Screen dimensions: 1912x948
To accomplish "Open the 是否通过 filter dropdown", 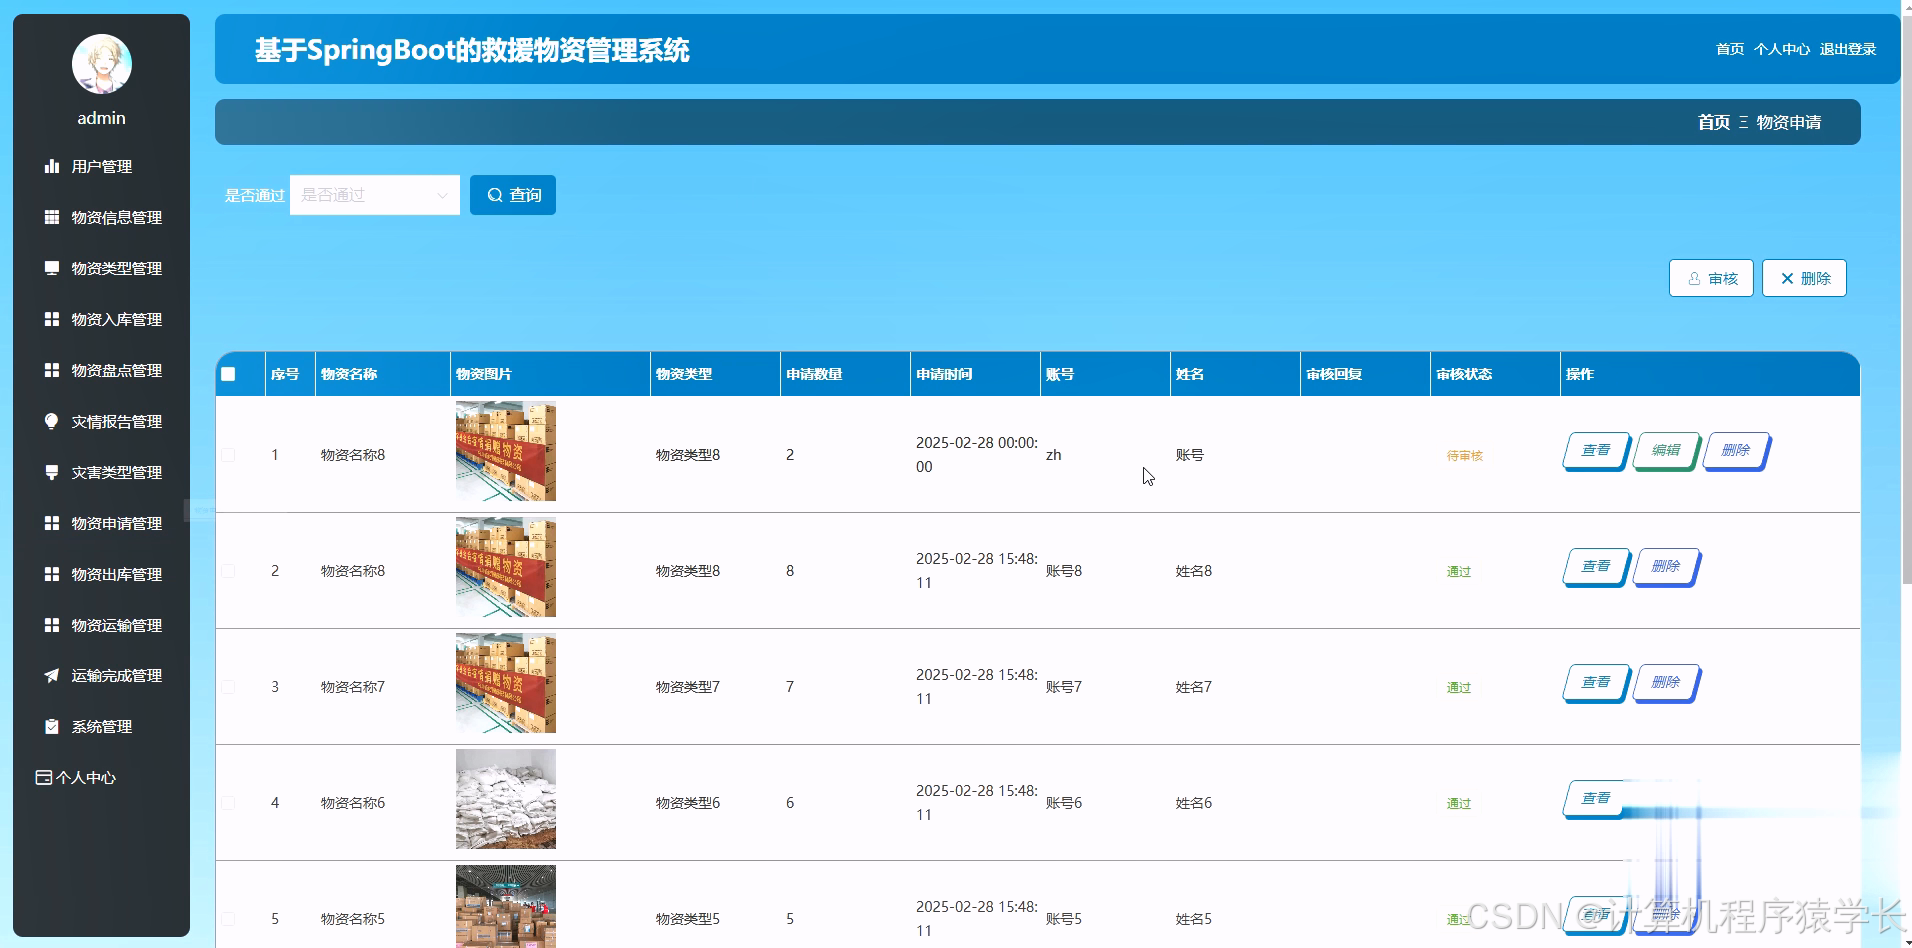I will [x=374, y=195].
